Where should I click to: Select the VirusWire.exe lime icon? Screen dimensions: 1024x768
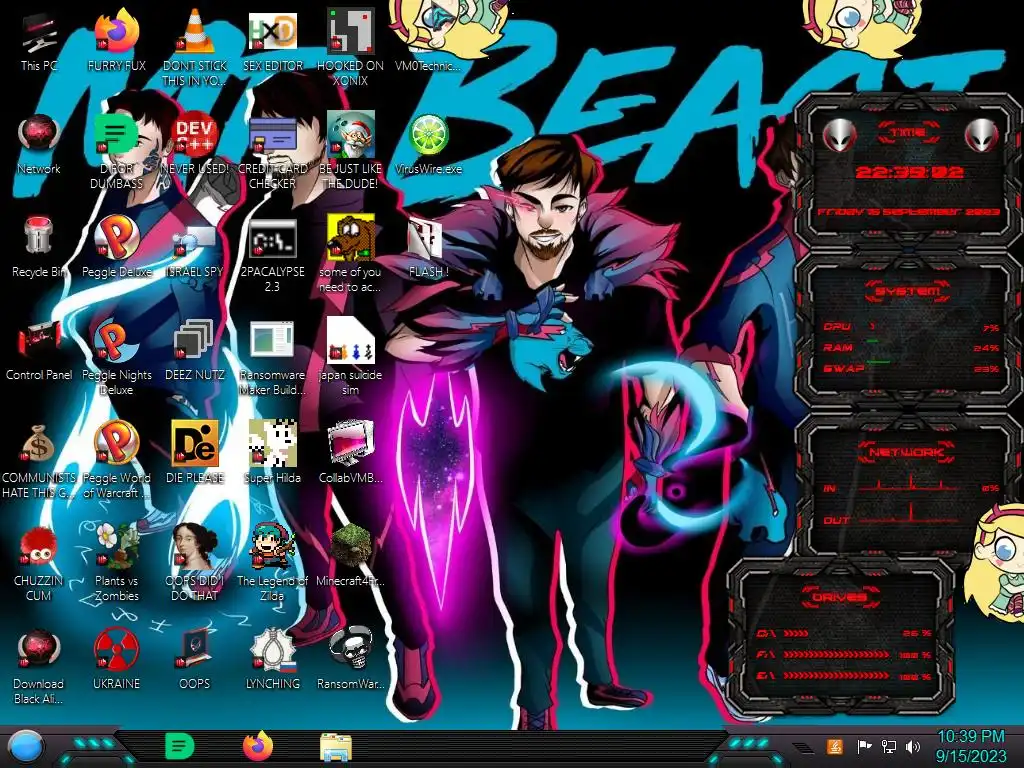tap(428, 144)
